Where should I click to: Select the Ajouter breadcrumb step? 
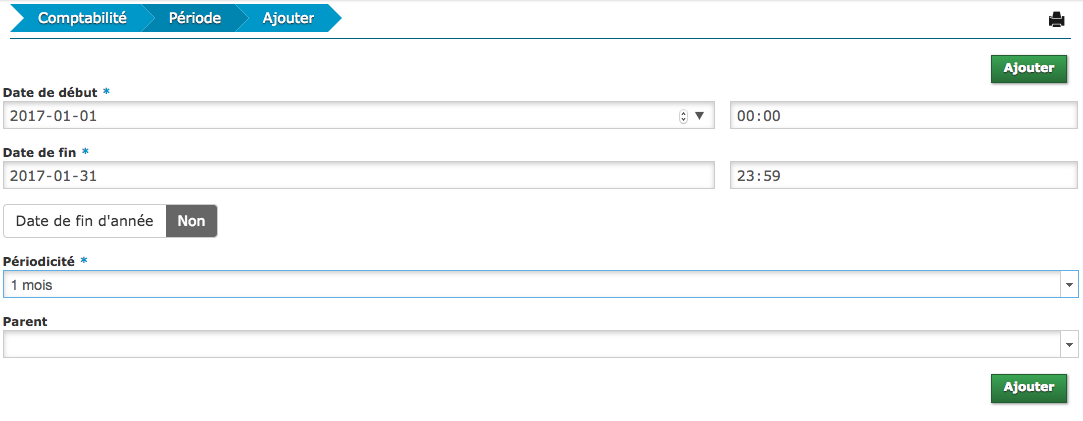click(x=288, y=18)
